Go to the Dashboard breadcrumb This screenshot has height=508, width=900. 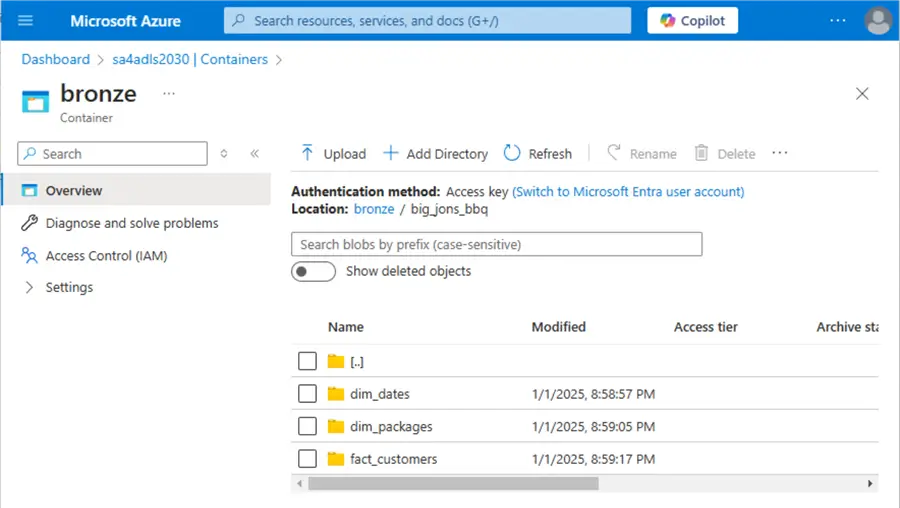pos(56,59)
